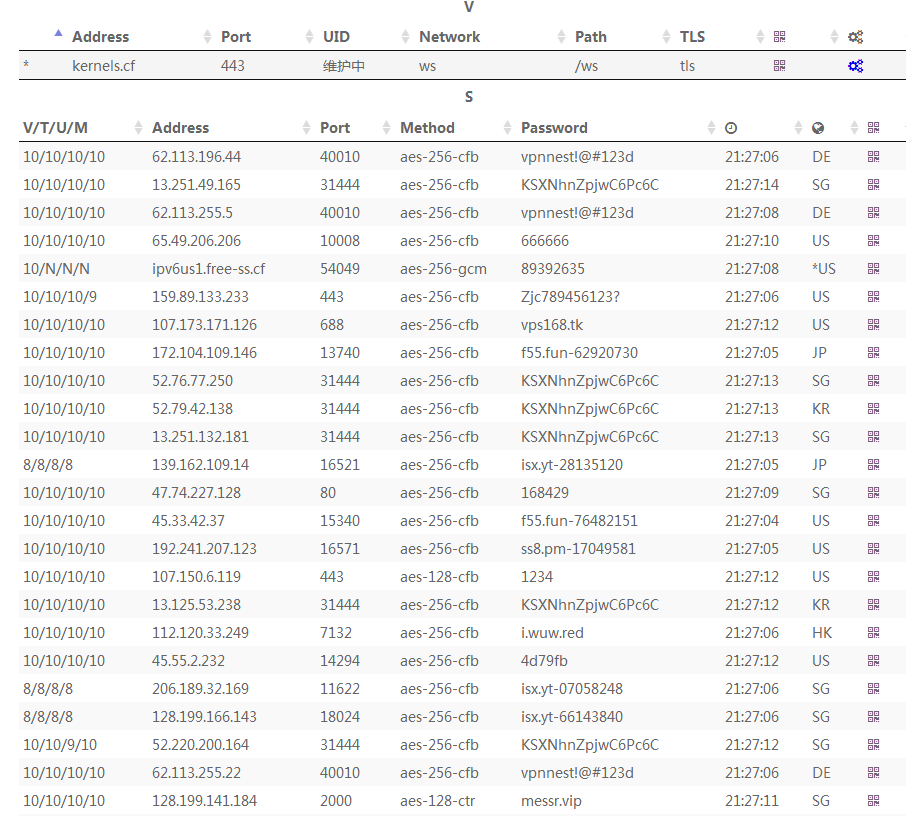906x816 pixels.
Task: Show QR code for 128.199.141.184 row
Action: pos(873,801)
